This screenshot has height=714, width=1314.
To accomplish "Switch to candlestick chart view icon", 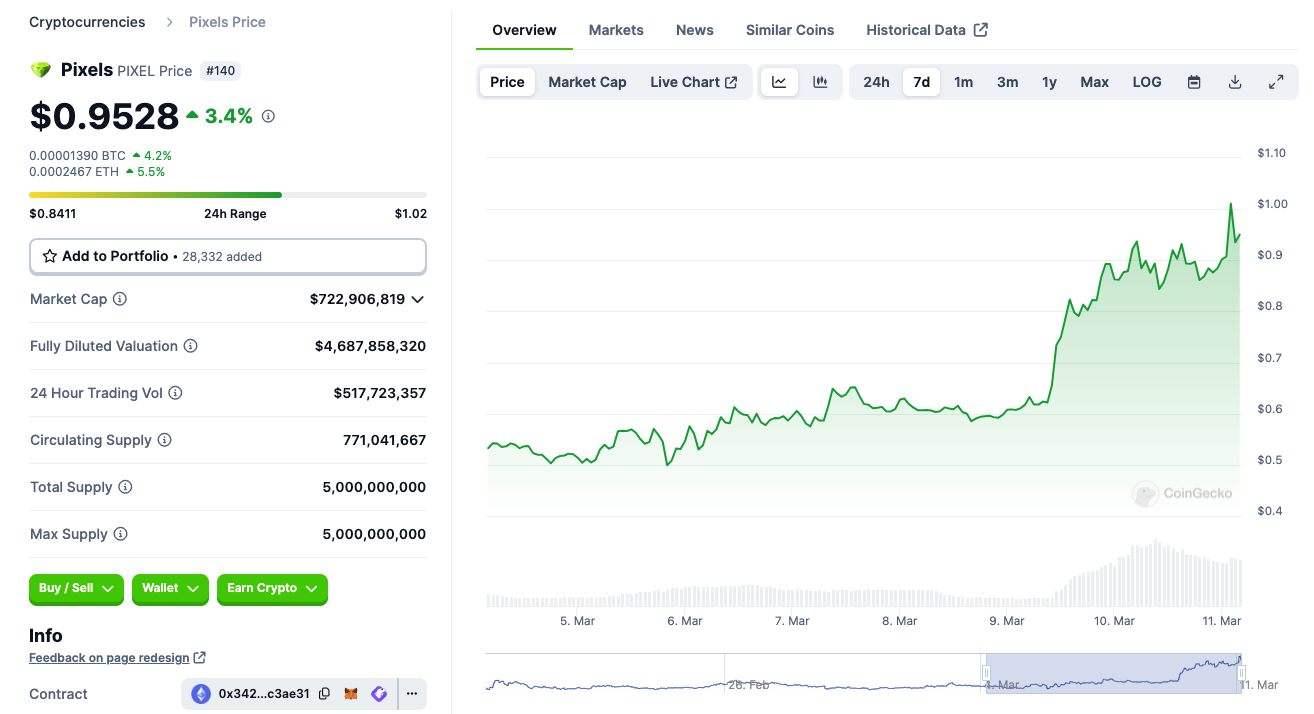I will 820,82.
